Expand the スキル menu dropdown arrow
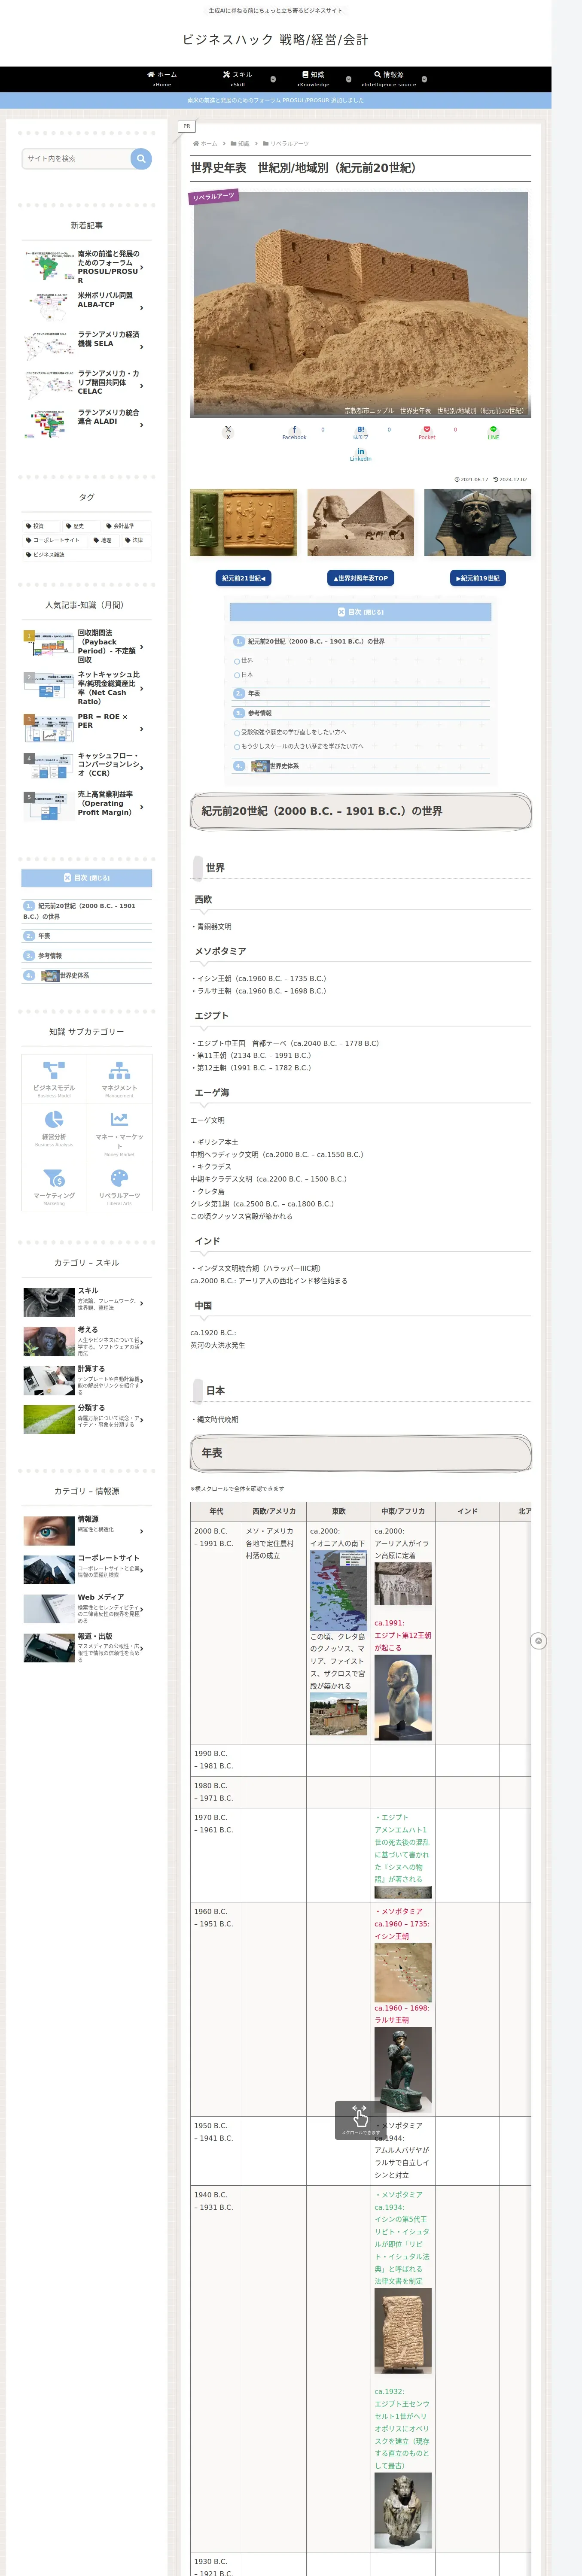This screenshot has height=2576, width=582. pos(273,79)
